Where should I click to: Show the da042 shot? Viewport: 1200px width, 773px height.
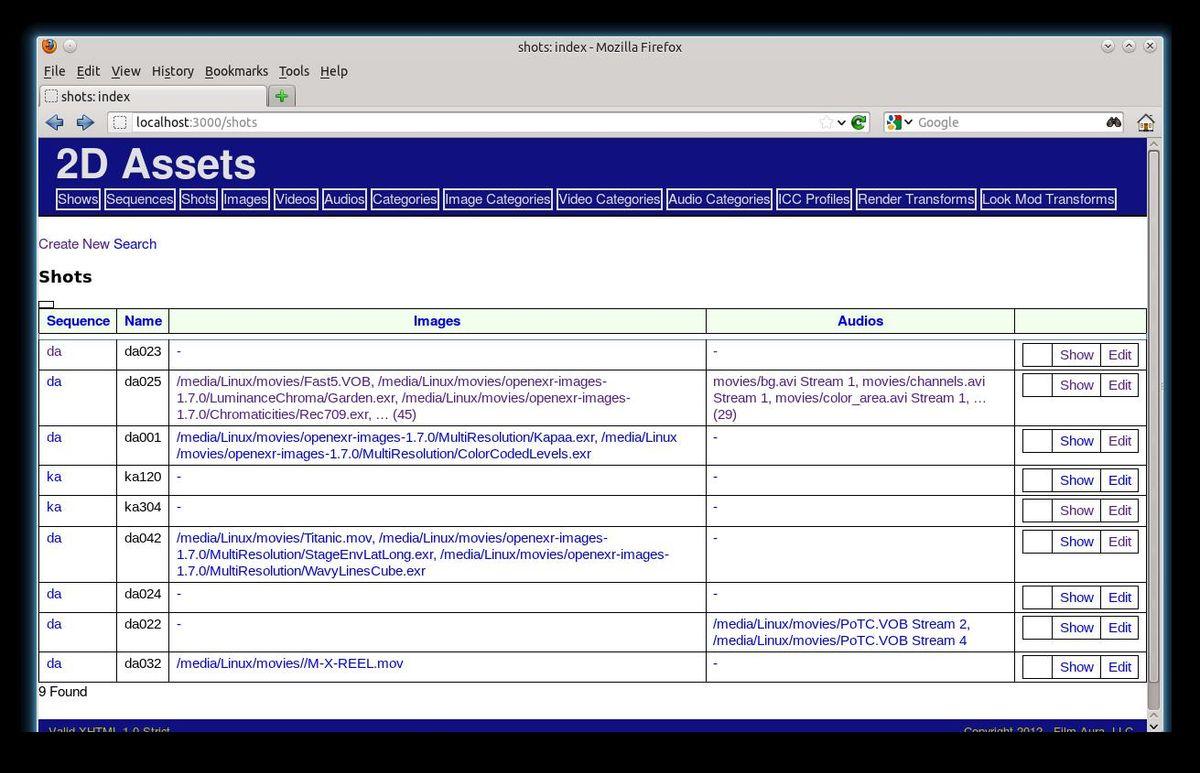pyautogui.click(x=1077, y=541)
